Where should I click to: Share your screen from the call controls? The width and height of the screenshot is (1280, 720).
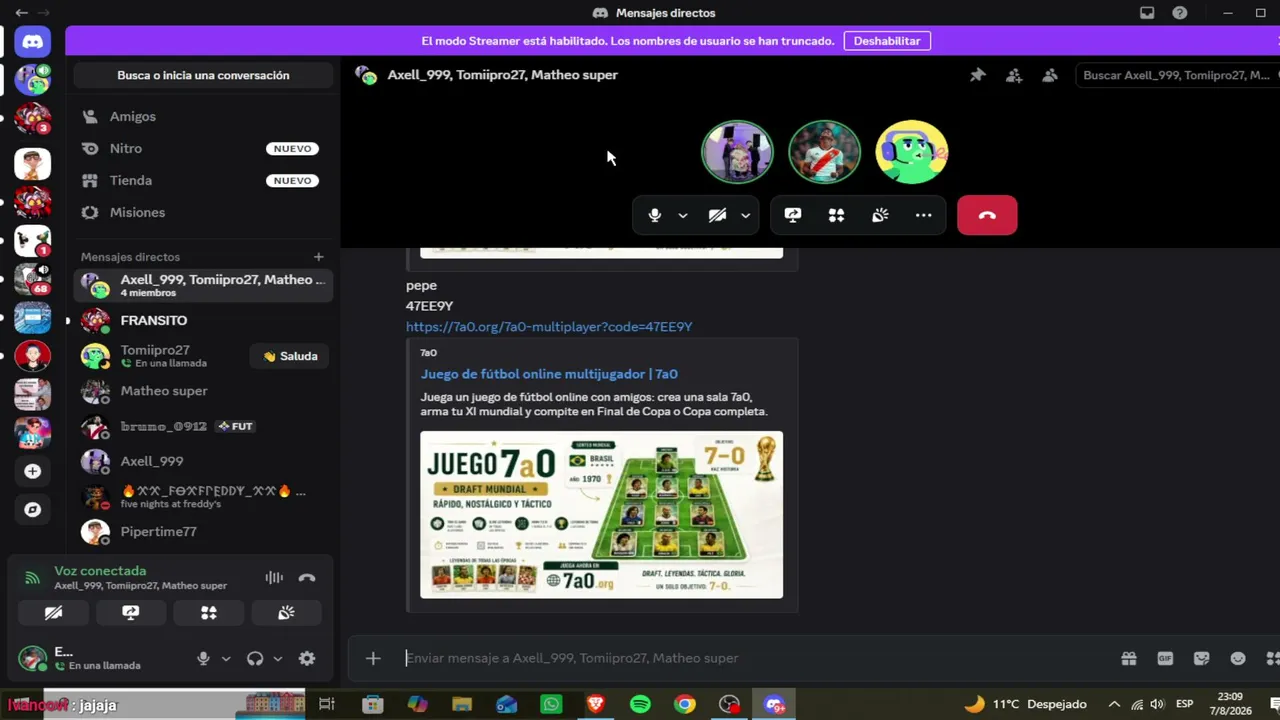pyautogui.click(x=793, y=215)
